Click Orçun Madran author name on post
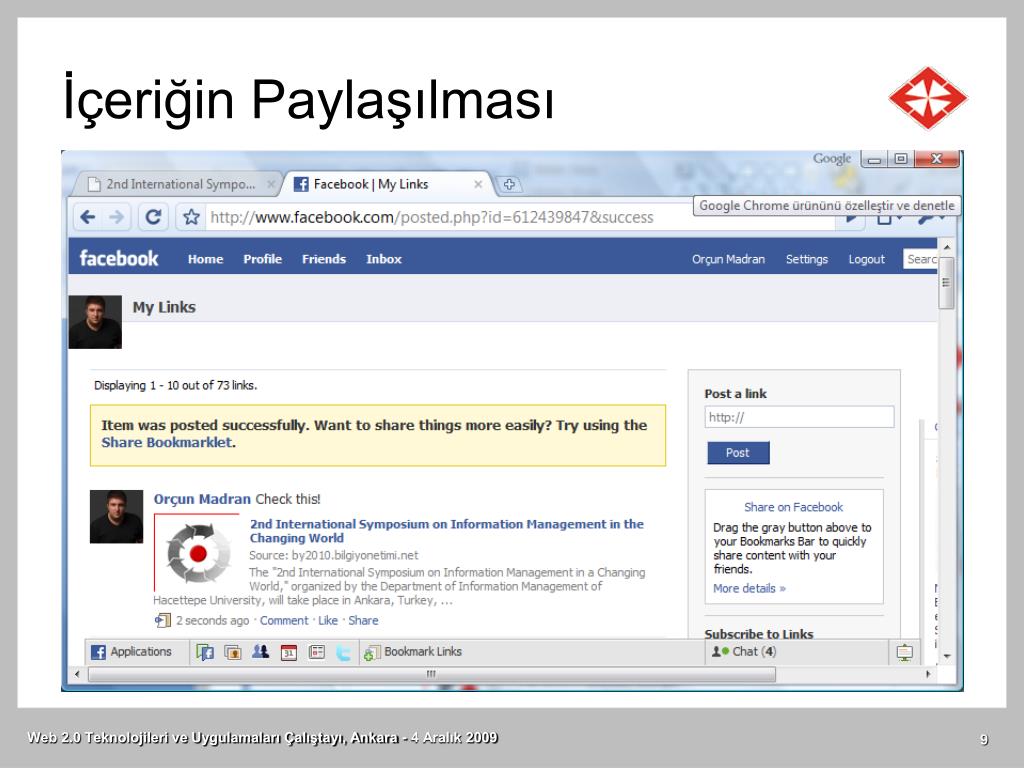The image size is (1024, 768). pos(202,499)
